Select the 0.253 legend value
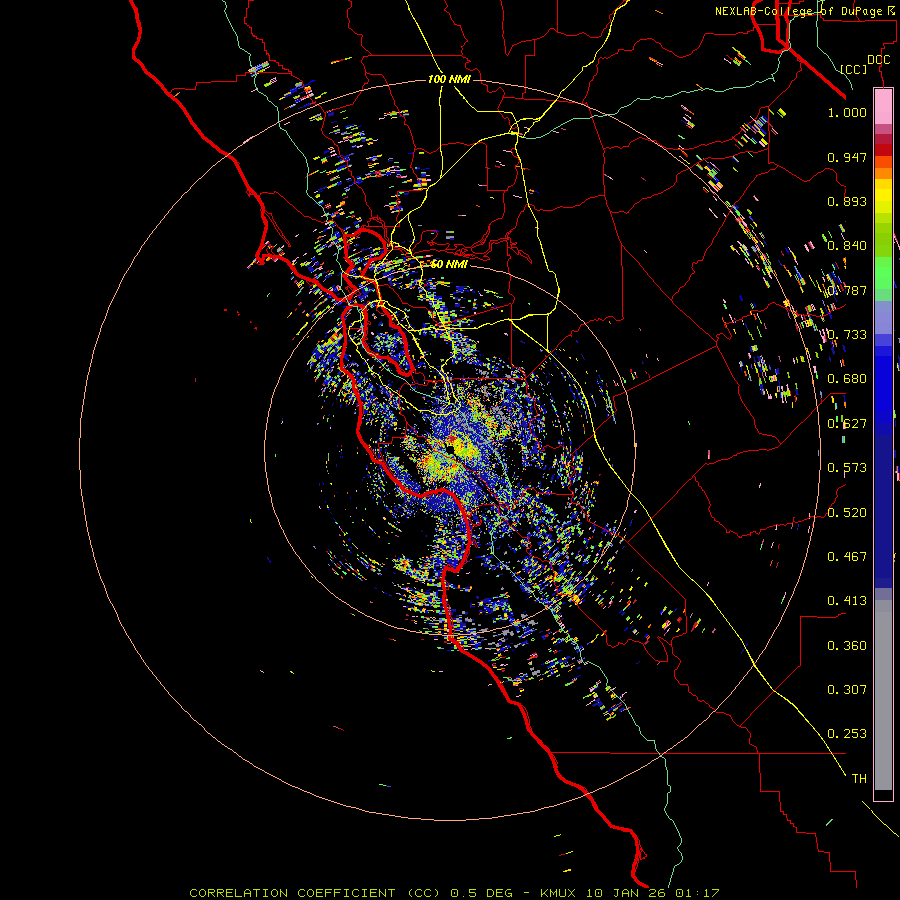This screenshot has width=900, height=900. click(847, 734)
